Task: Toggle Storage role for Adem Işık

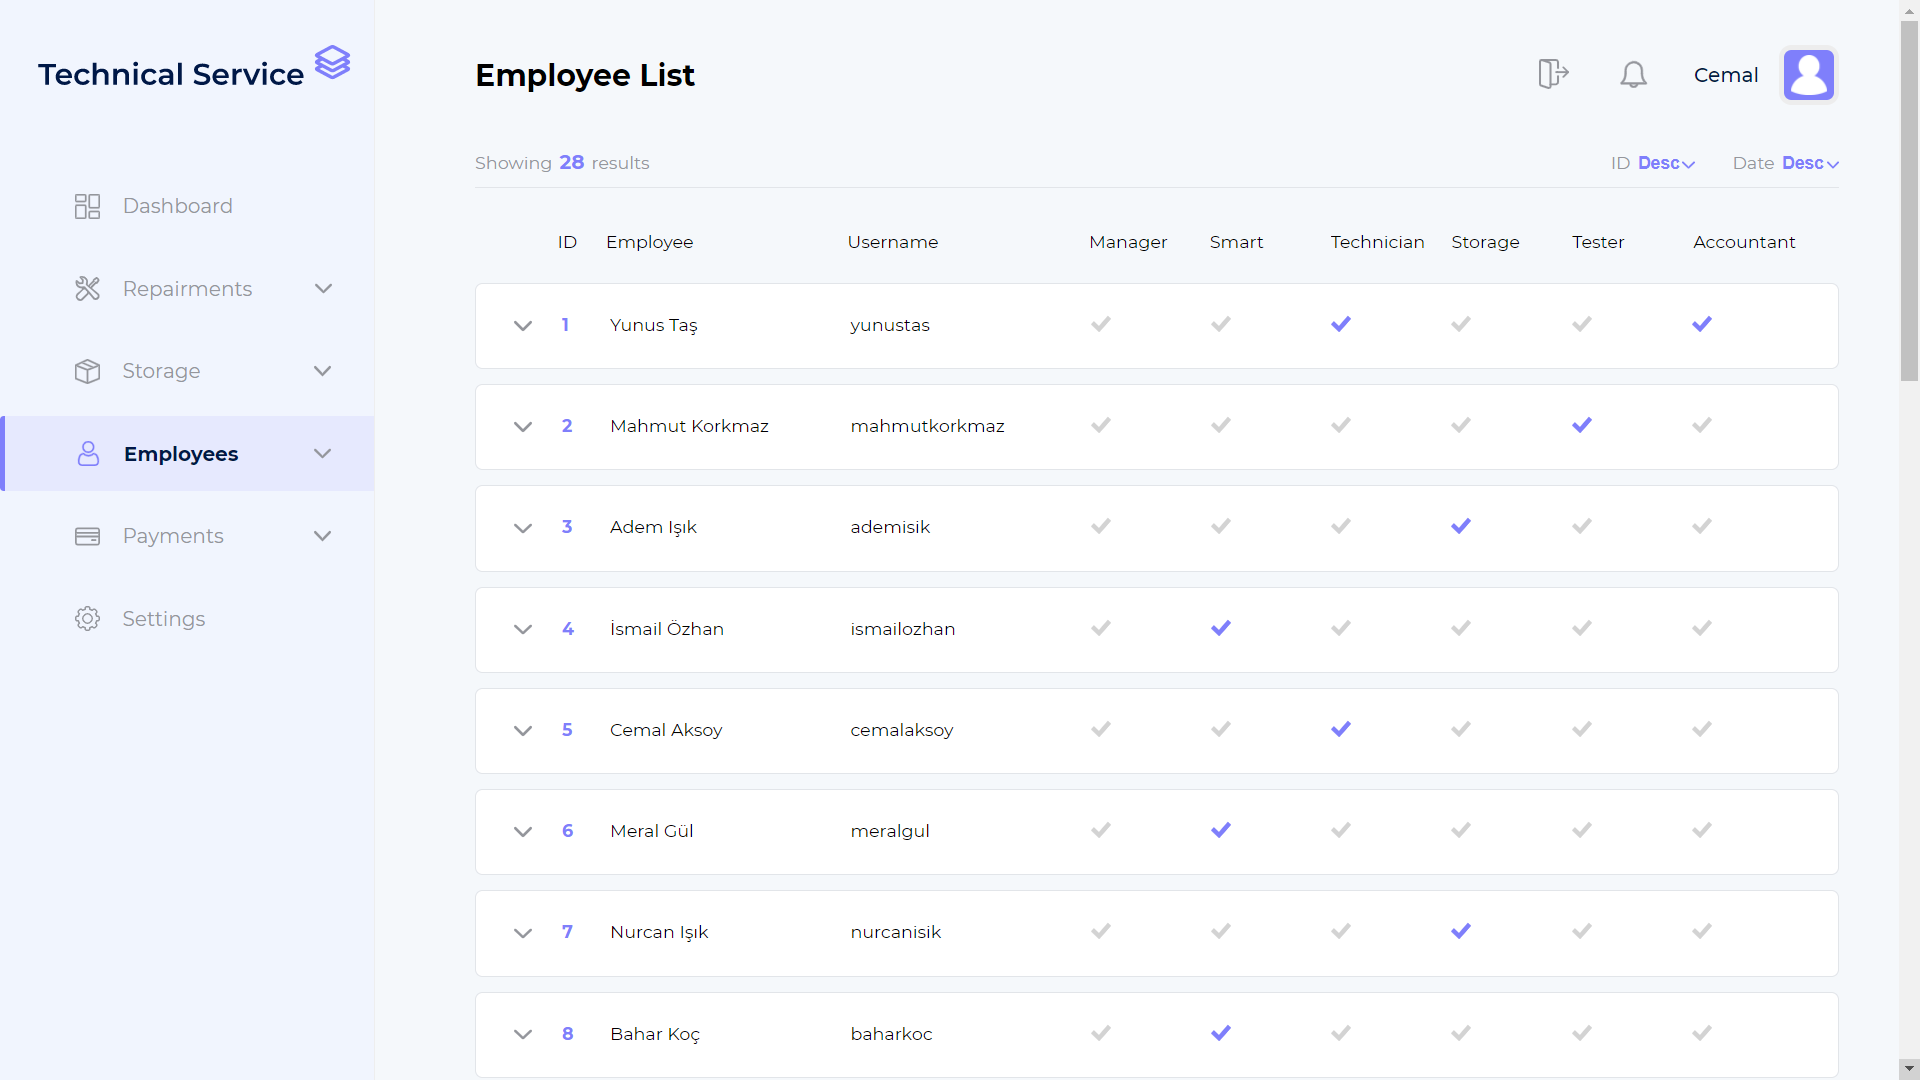Action: click(1461, 526)
